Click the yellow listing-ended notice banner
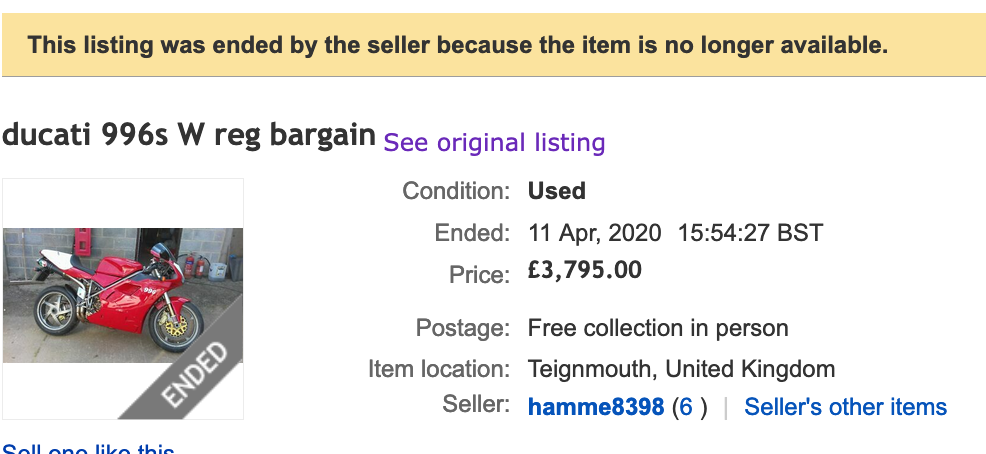 point(493,45)
